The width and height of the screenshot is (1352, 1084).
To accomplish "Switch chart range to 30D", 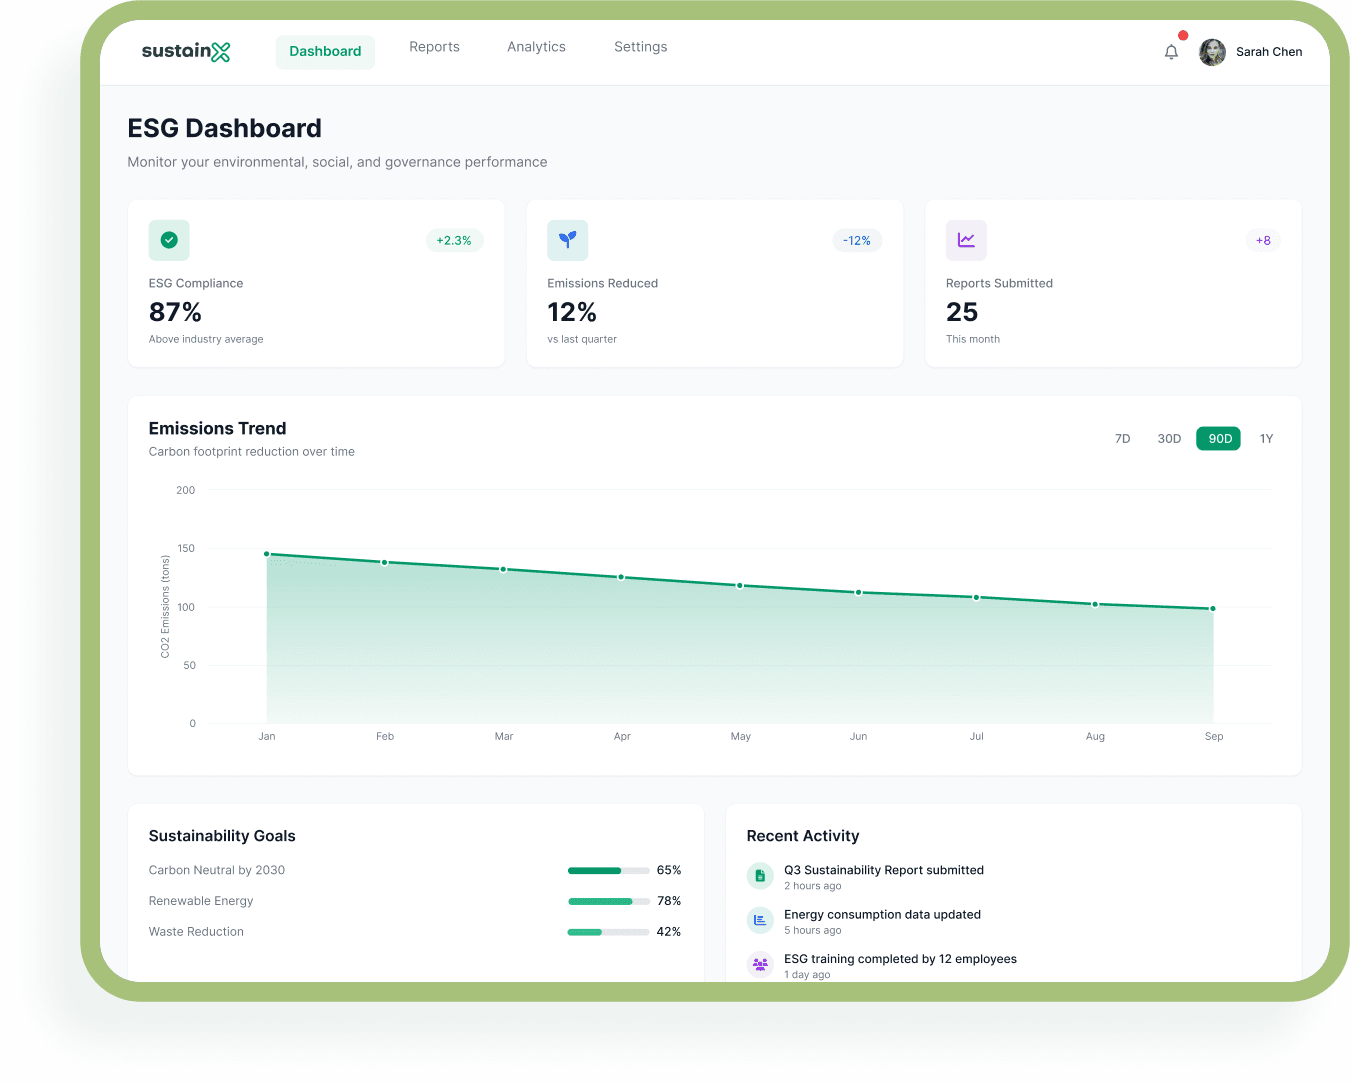I will click(x=1169, y=439).
